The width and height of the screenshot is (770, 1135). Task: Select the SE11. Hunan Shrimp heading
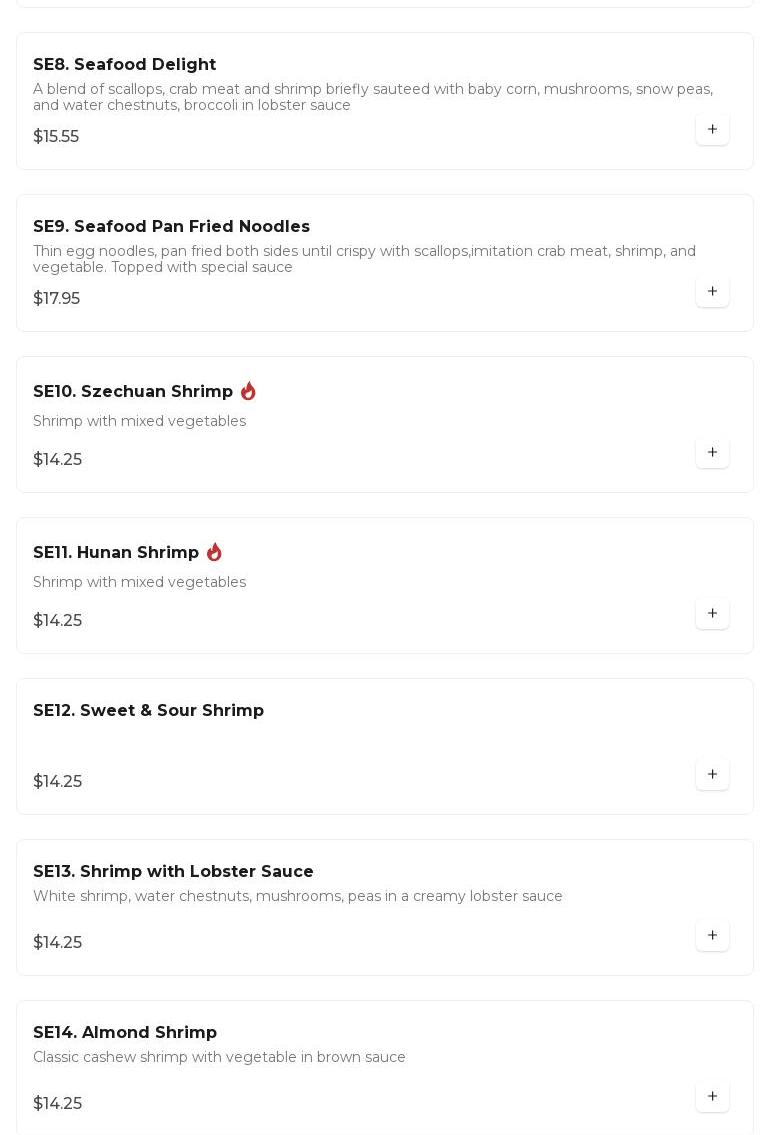[116, 553]
